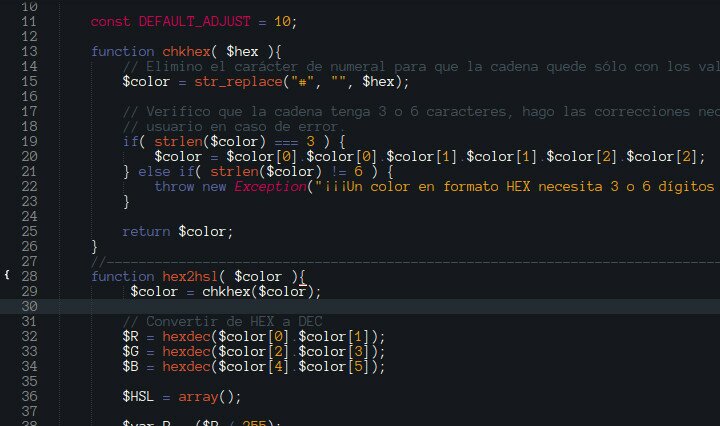Click the string '¡¡¡Un color en formato HEX'
The width and height of the screenshot is (720, 426).
517,186
